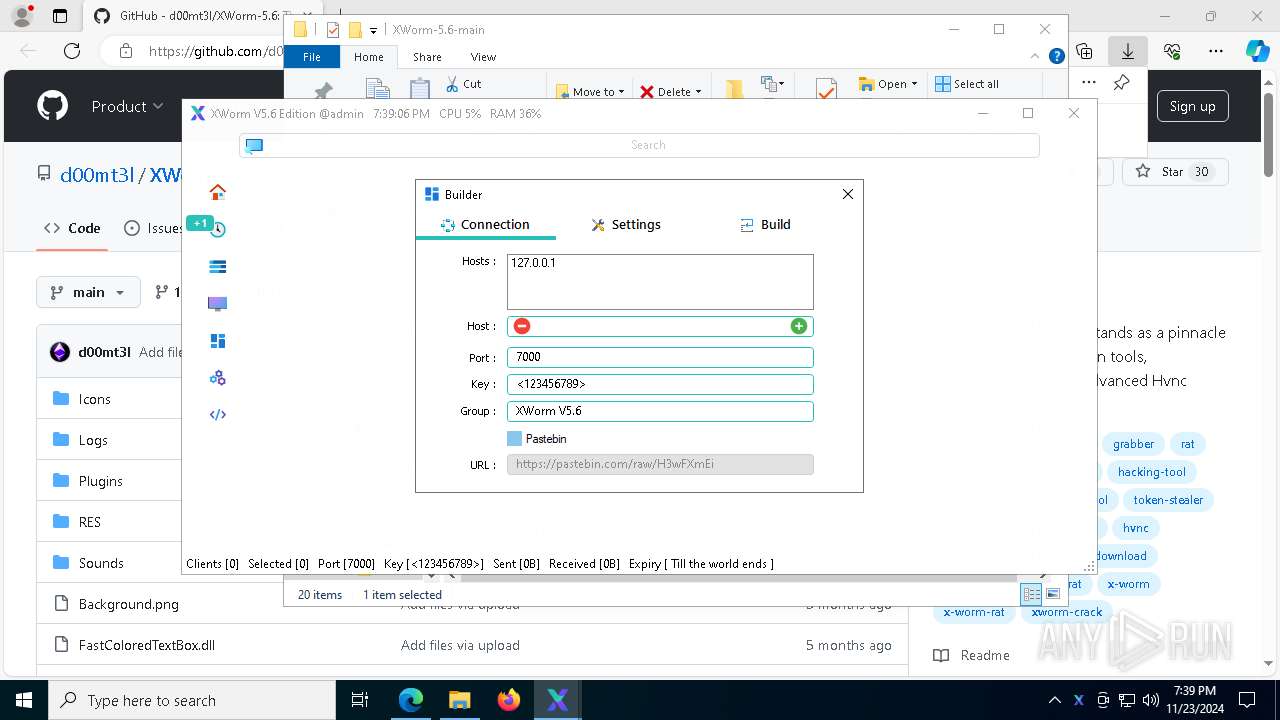
Task: Open the Logs folder on GitHub
Action: coord(93,440)
